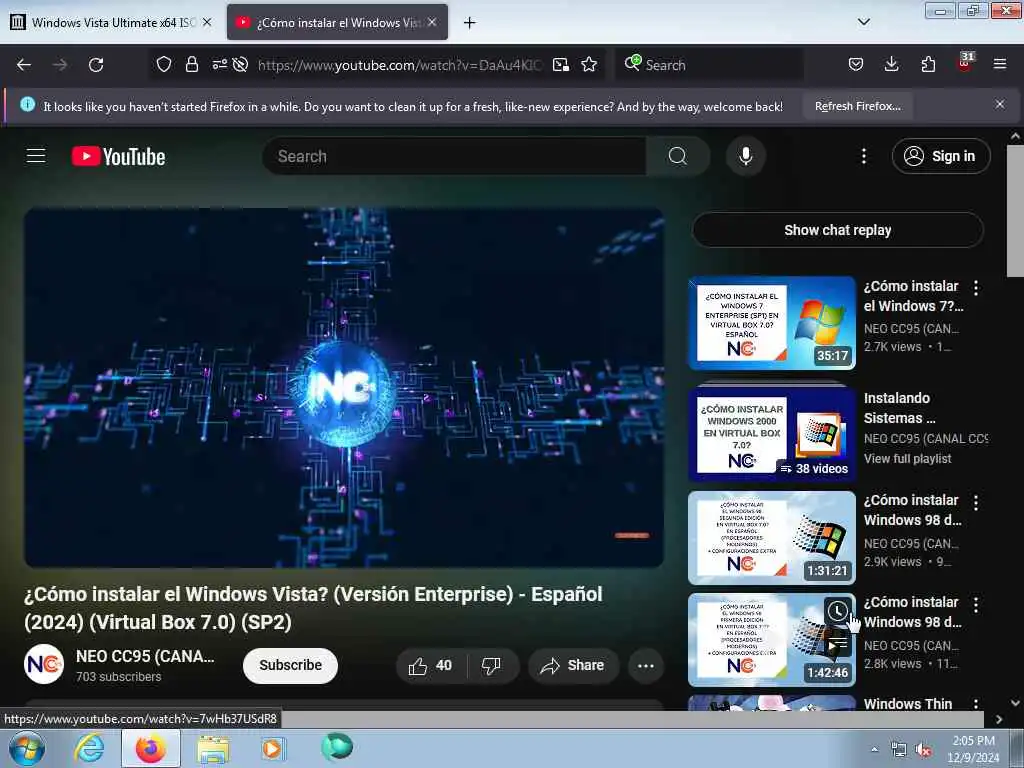Click View full playlist link

pos(907,458)
